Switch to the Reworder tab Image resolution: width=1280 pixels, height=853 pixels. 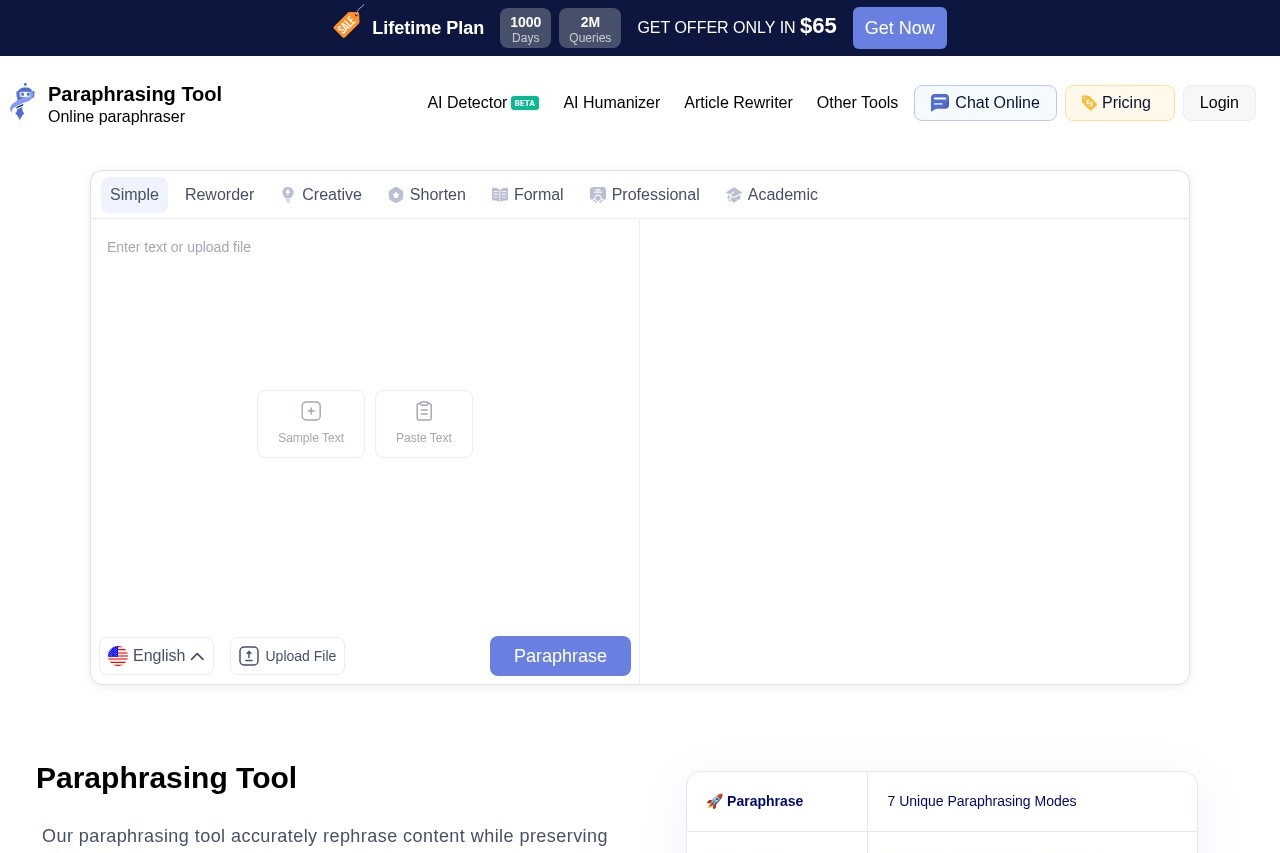pos(220,195)
